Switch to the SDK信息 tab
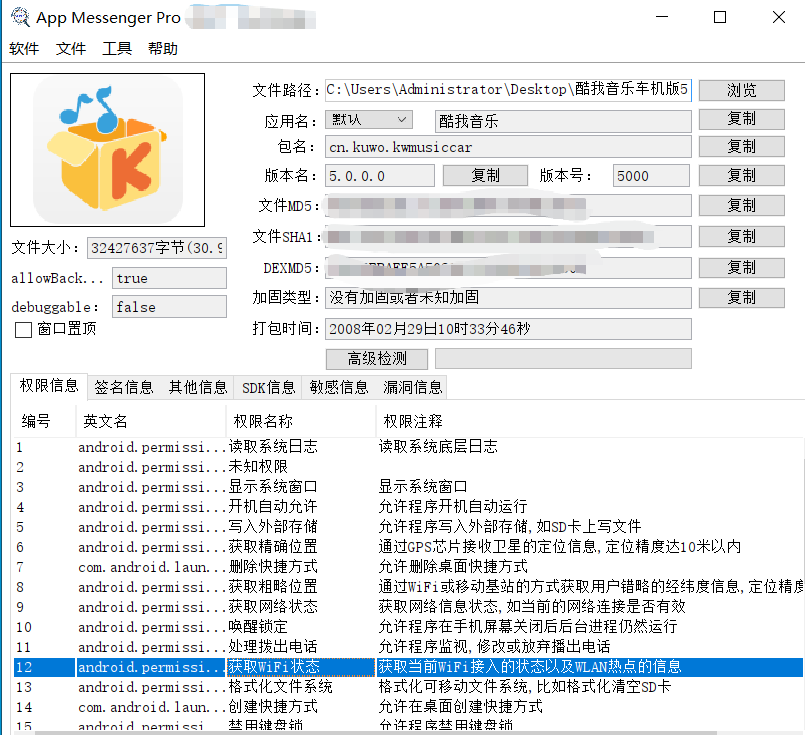 click(x=269, y=387)
